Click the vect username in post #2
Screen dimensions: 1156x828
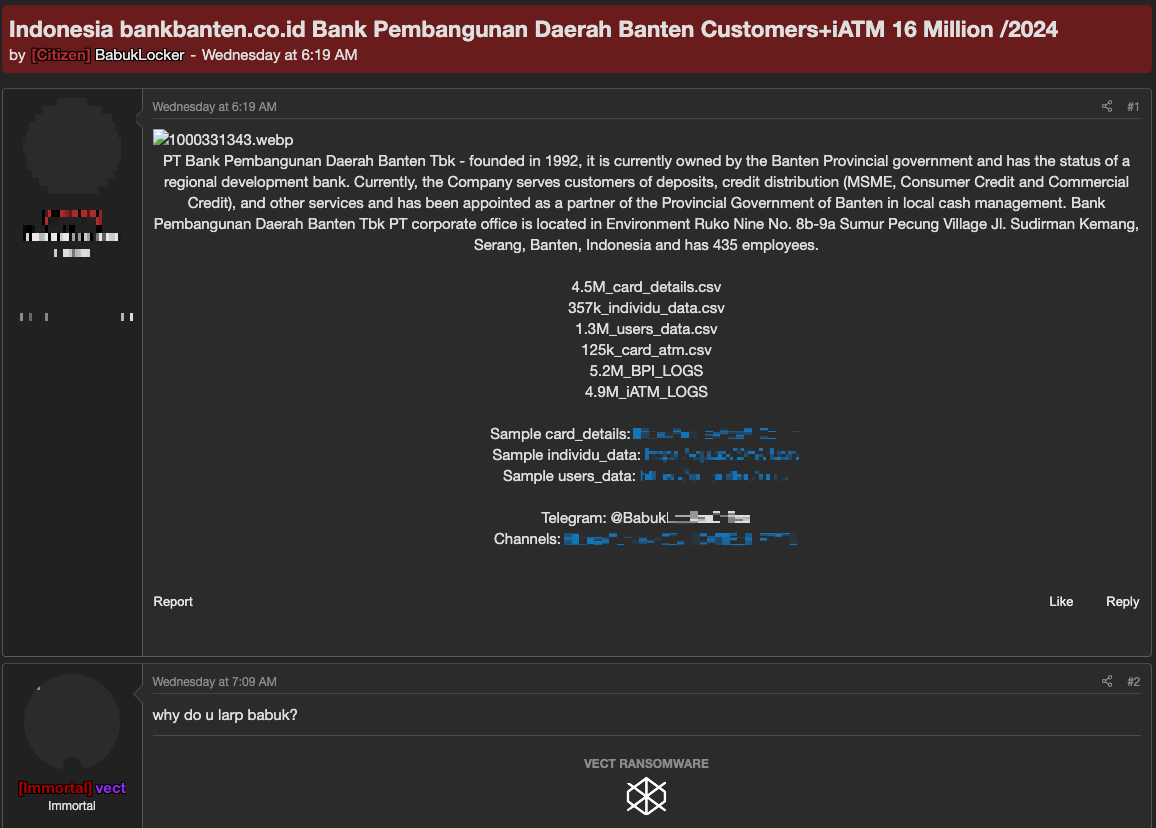point(111,788)
